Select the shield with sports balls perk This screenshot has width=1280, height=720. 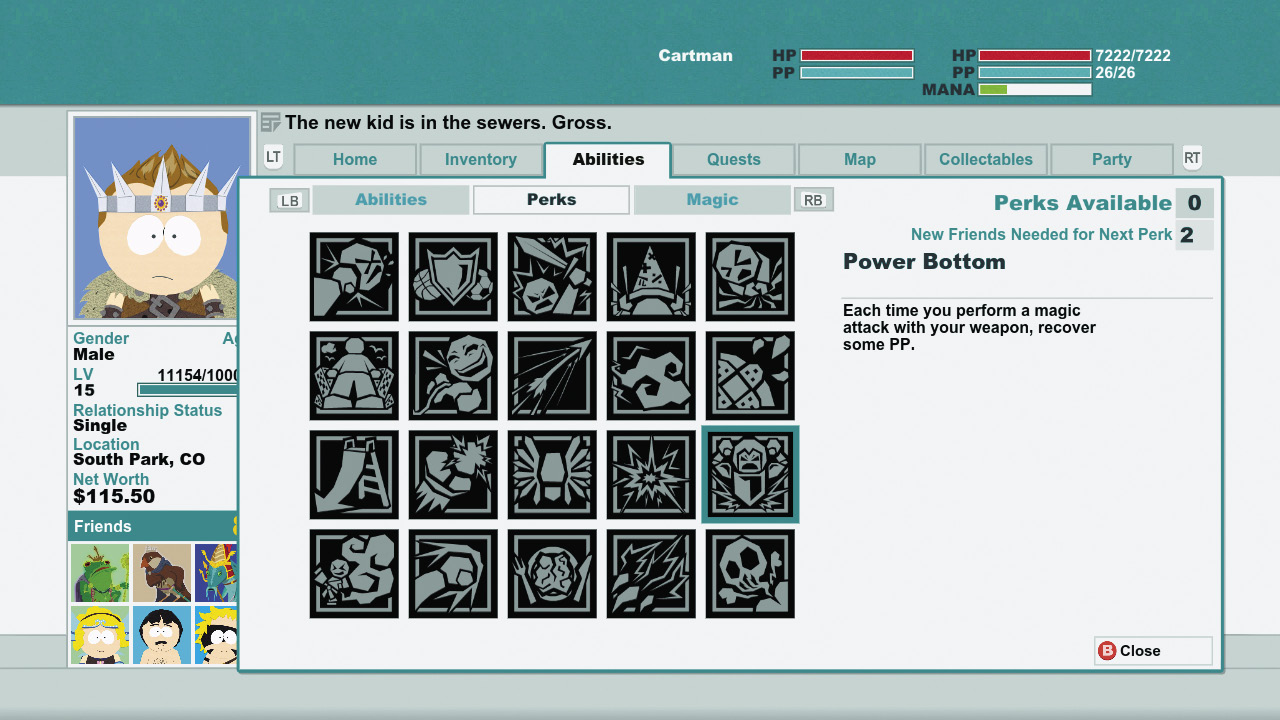(x=453, y=277)
